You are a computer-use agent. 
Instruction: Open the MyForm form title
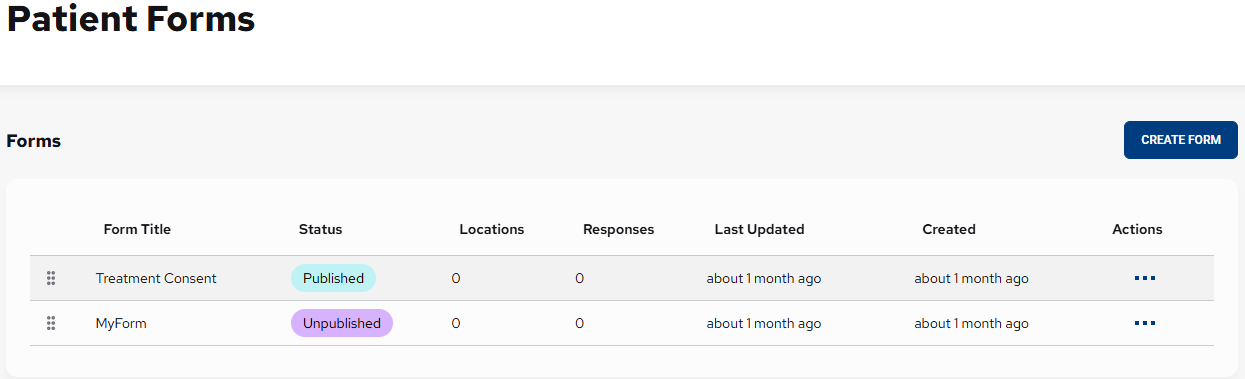click(x=121, y=323)
